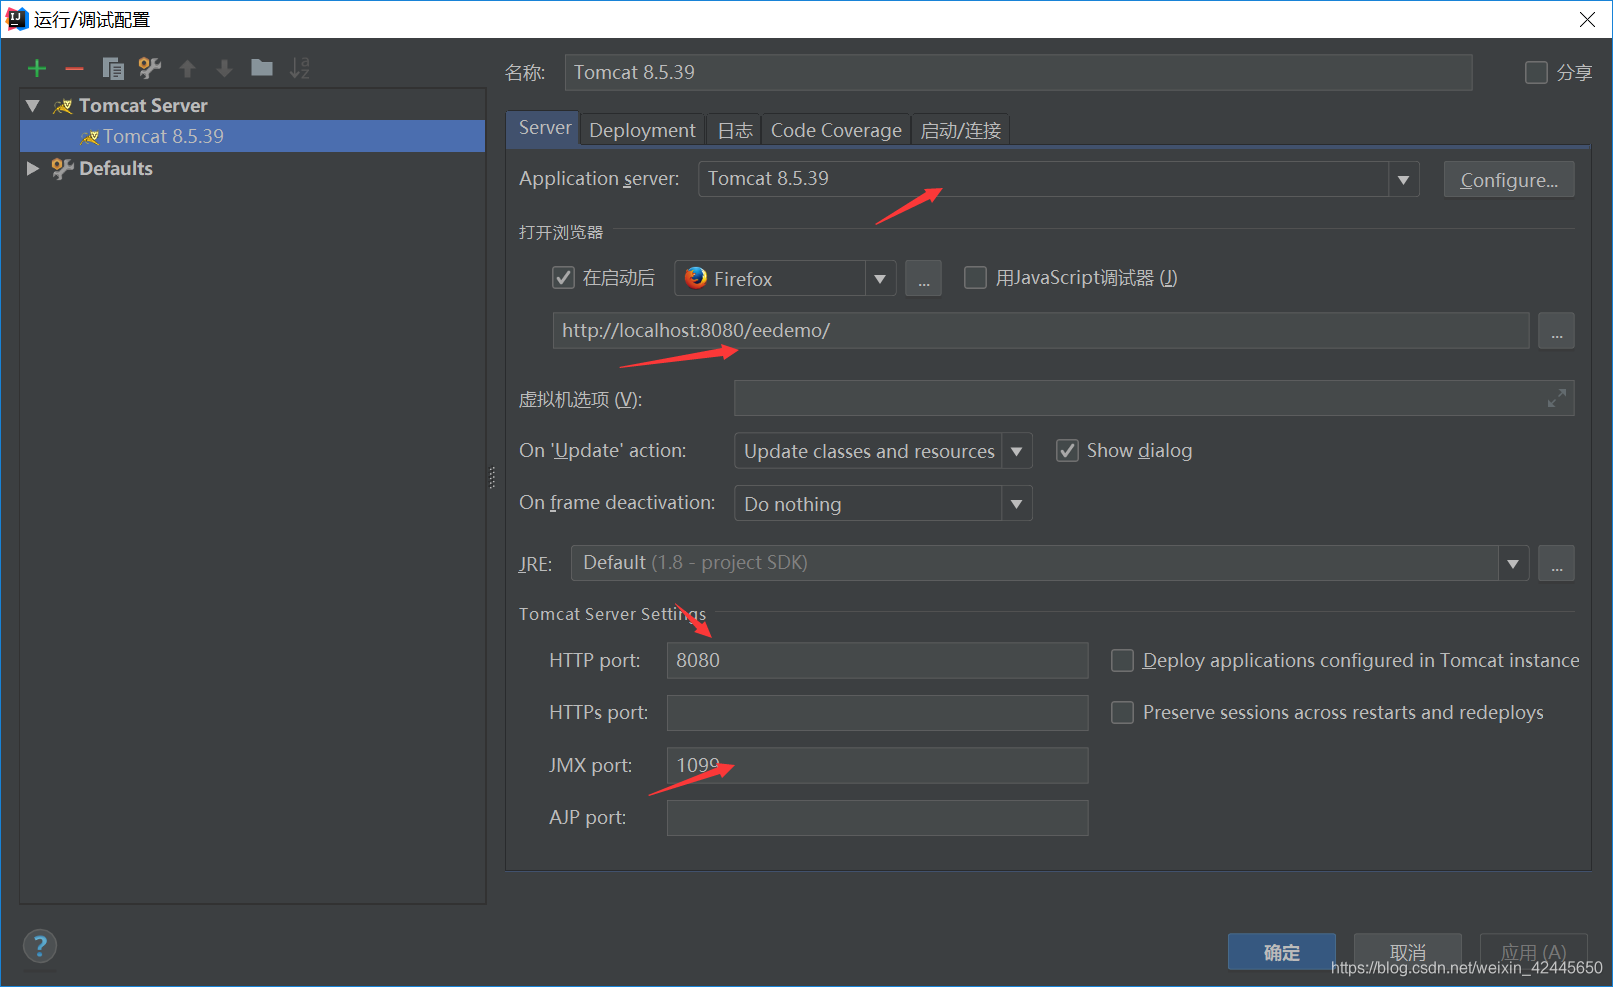Select the Tomcat Server tree group label
The image size is (1613, 987).
tap(143, 105)
